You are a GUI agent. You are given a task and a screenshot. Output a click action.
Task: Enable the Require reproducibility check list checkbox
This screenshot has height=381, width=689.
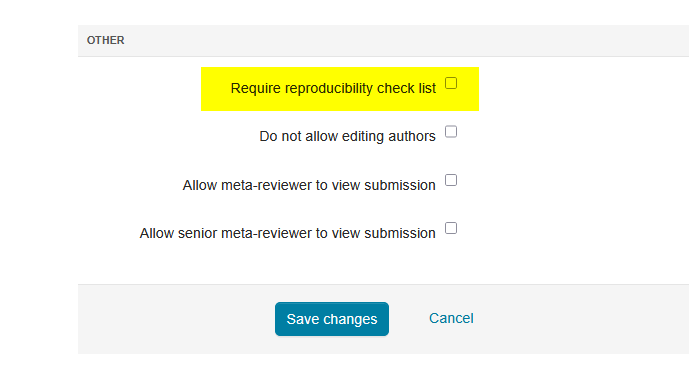[451, 83]
